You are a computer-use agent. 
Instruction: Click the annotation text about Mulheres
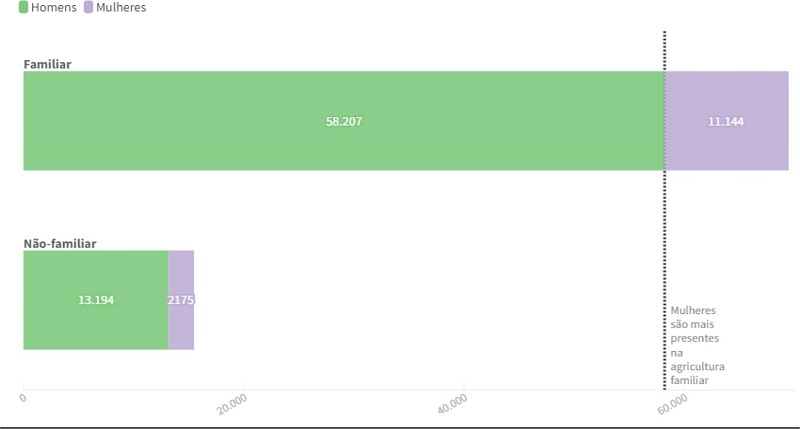[x=695, y=345]
